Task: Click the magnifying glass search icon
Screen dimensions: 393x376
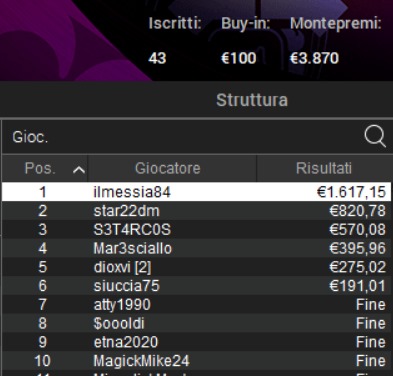Action: [375, 136]
